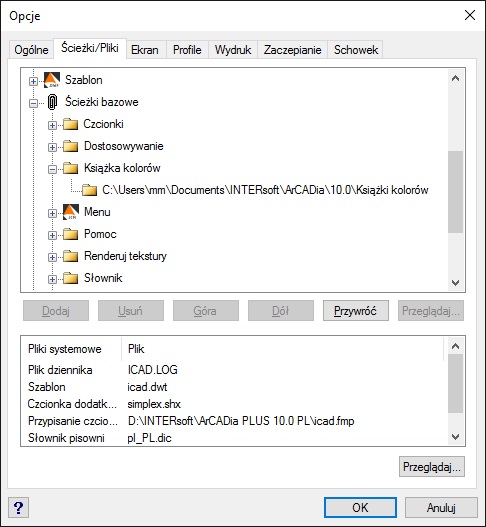
Task: Click the folder icon beside Książki kolorów path
Action: [x=89, y=190]
